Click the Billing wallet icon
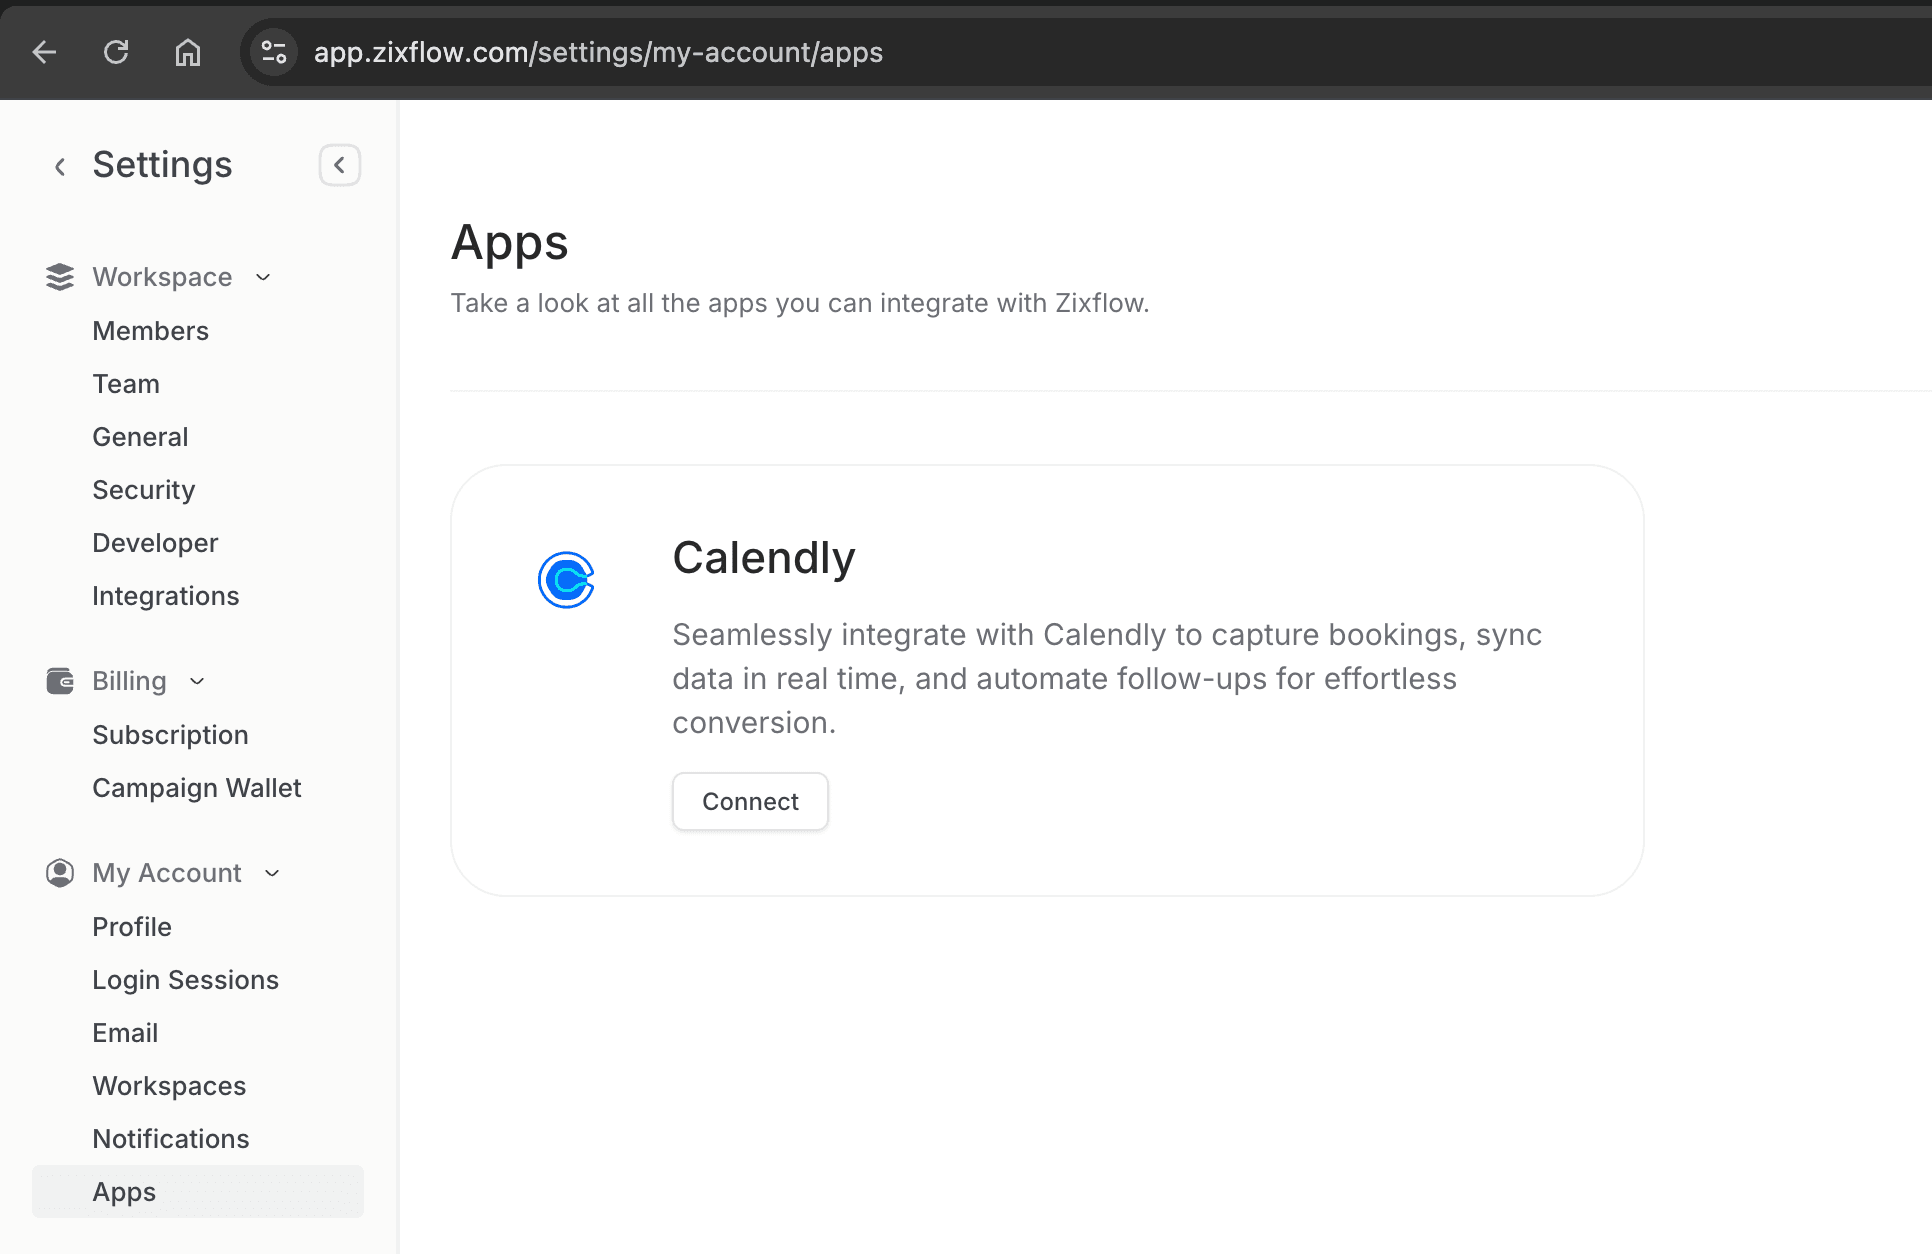Screen dimensions: 1932x1254 60,681
